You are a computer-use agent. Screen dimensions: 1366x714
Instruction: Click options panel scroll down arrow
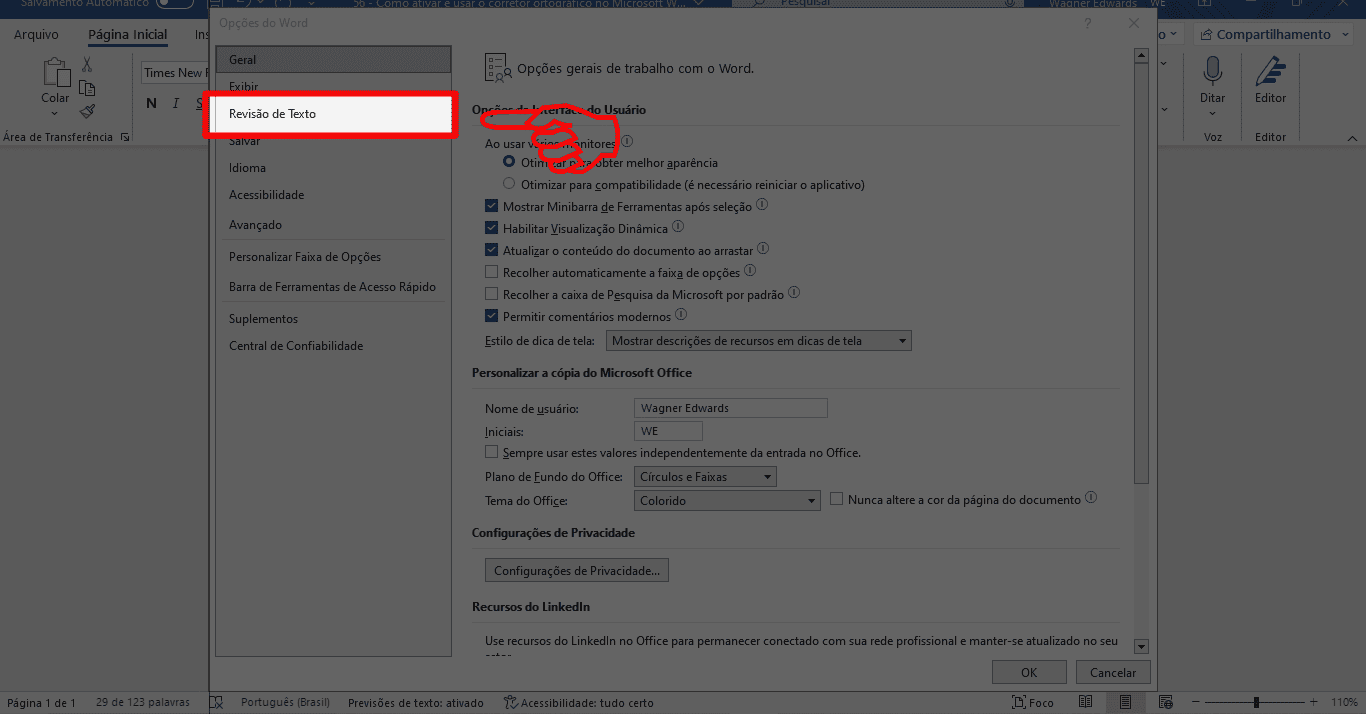(1141, 648)
